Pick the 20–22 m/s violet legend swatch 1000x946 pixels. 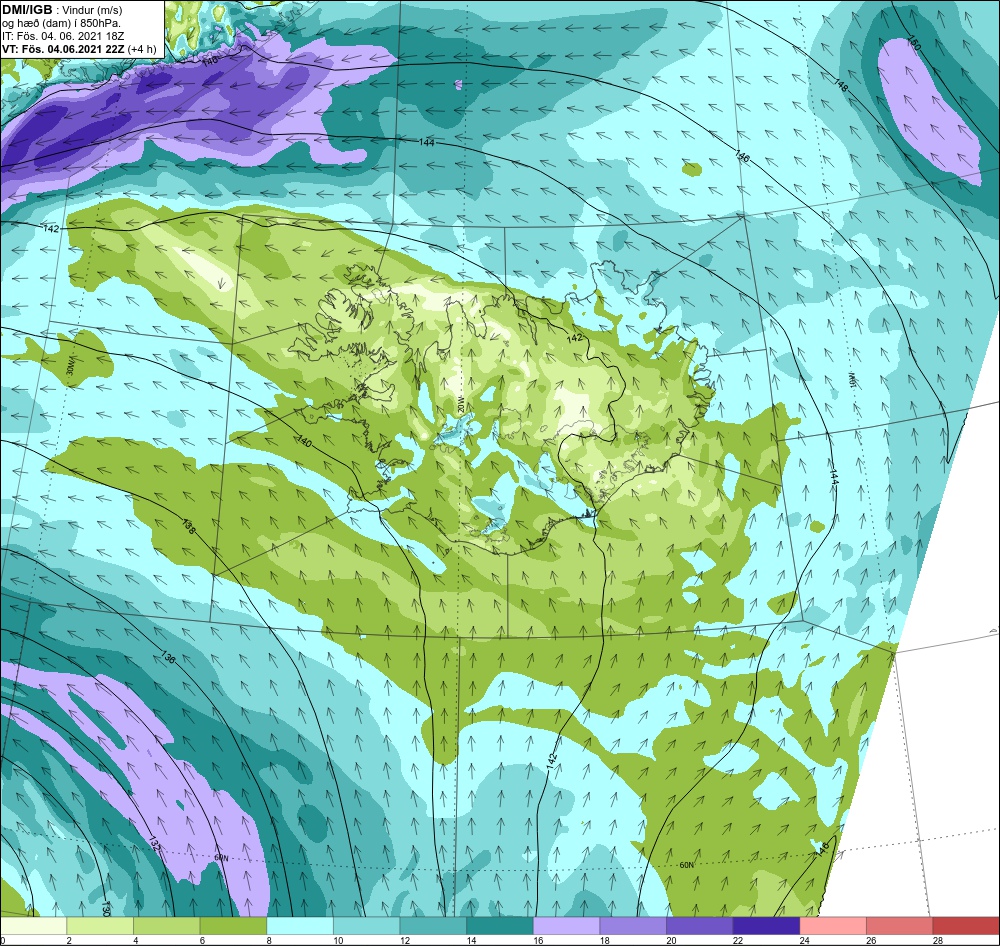pos(700,926)
